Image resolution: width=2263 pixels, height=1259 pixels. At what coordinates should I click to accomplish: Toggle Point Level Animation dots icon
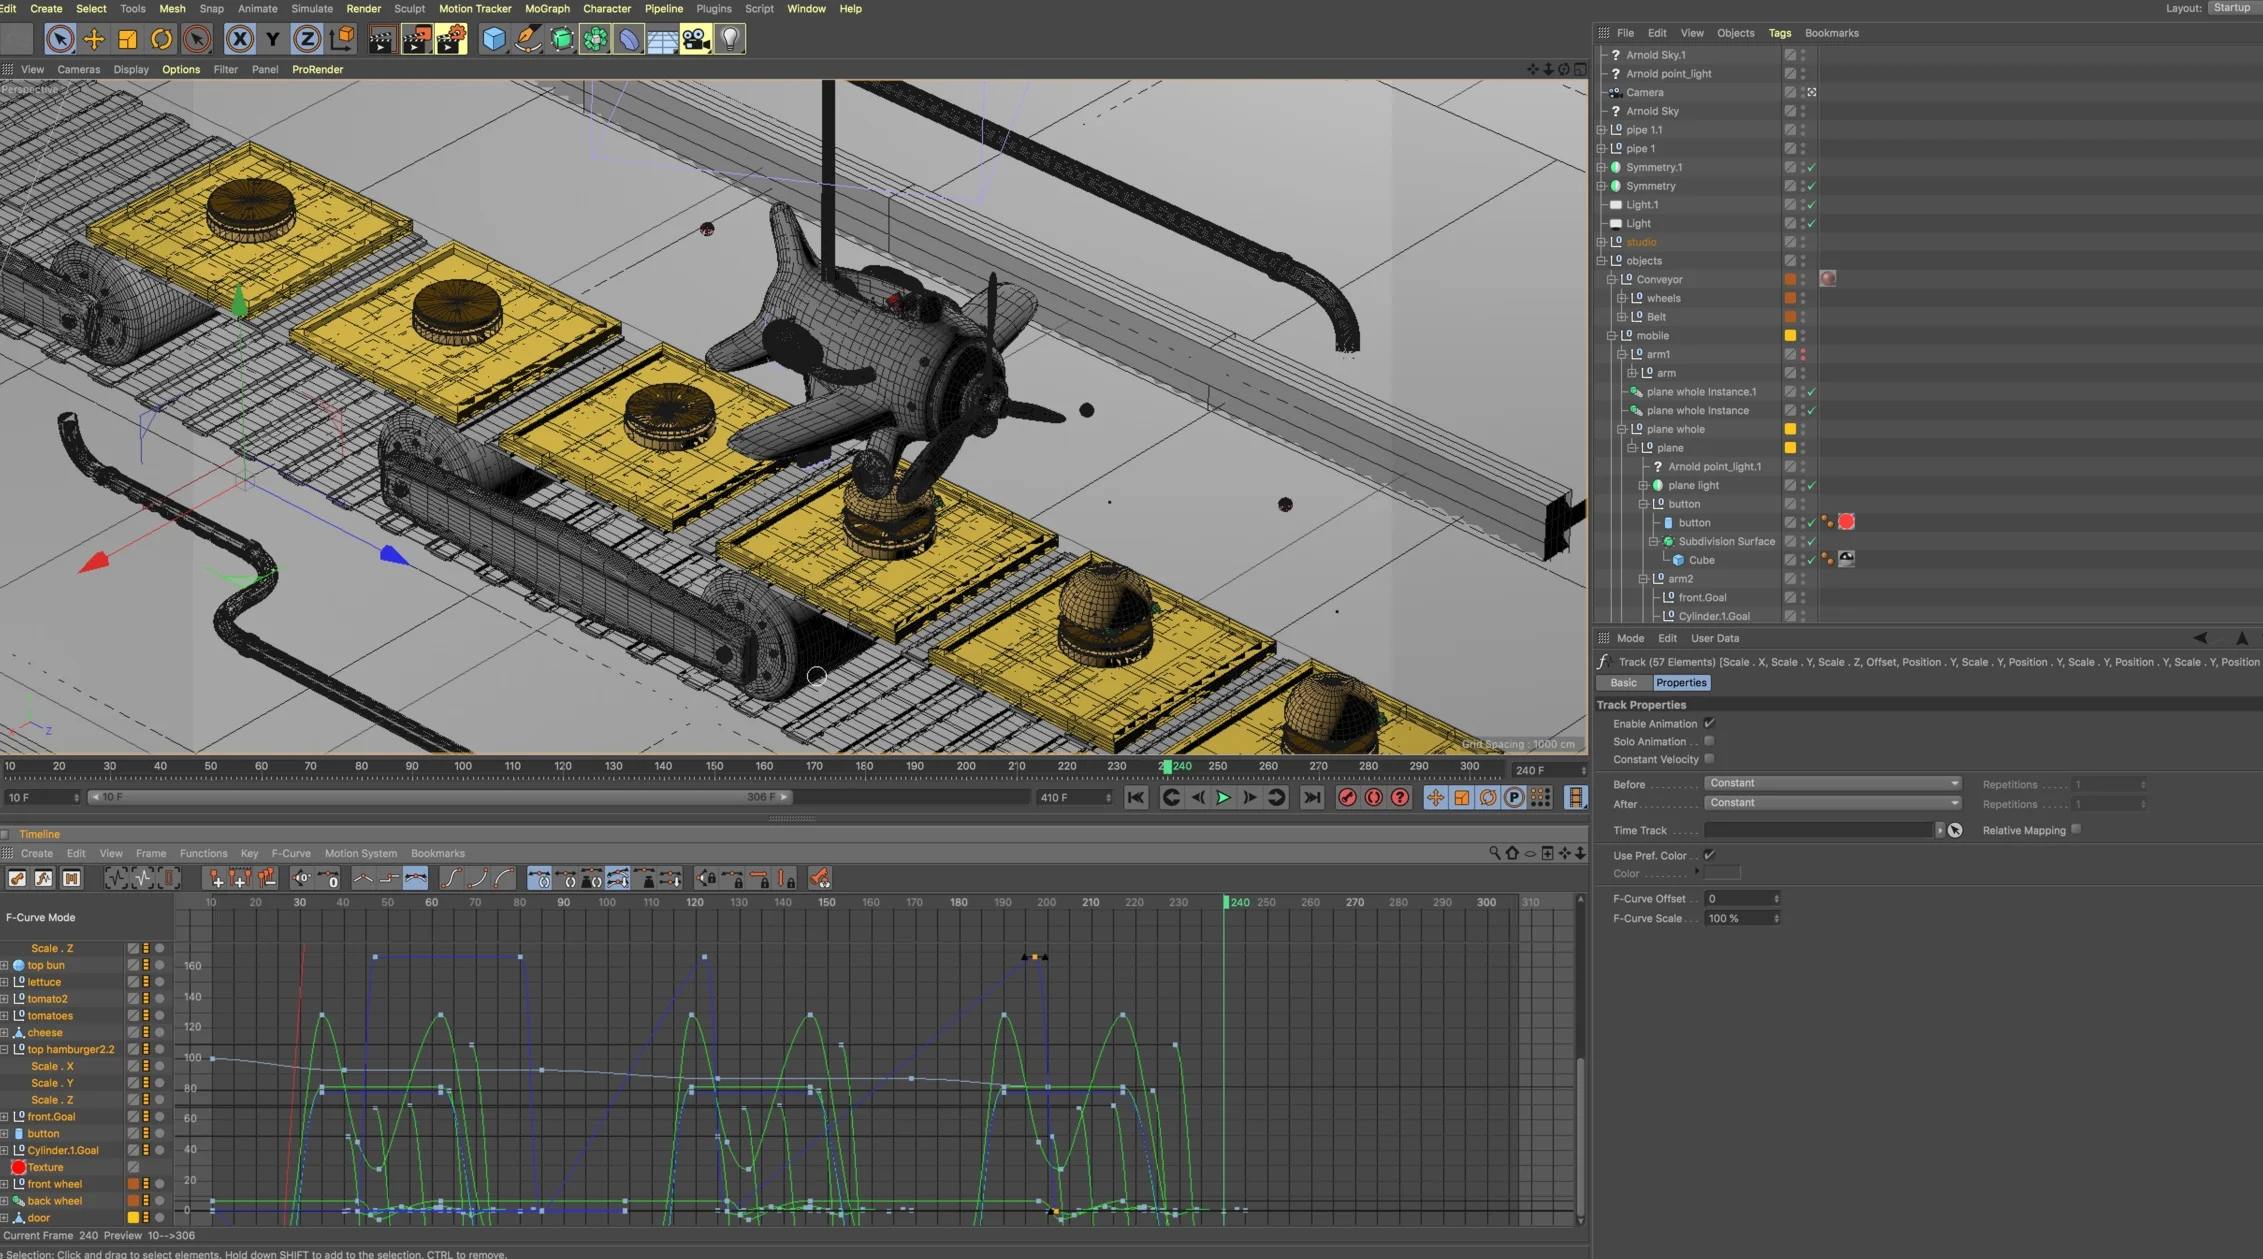pos(1541,797)
